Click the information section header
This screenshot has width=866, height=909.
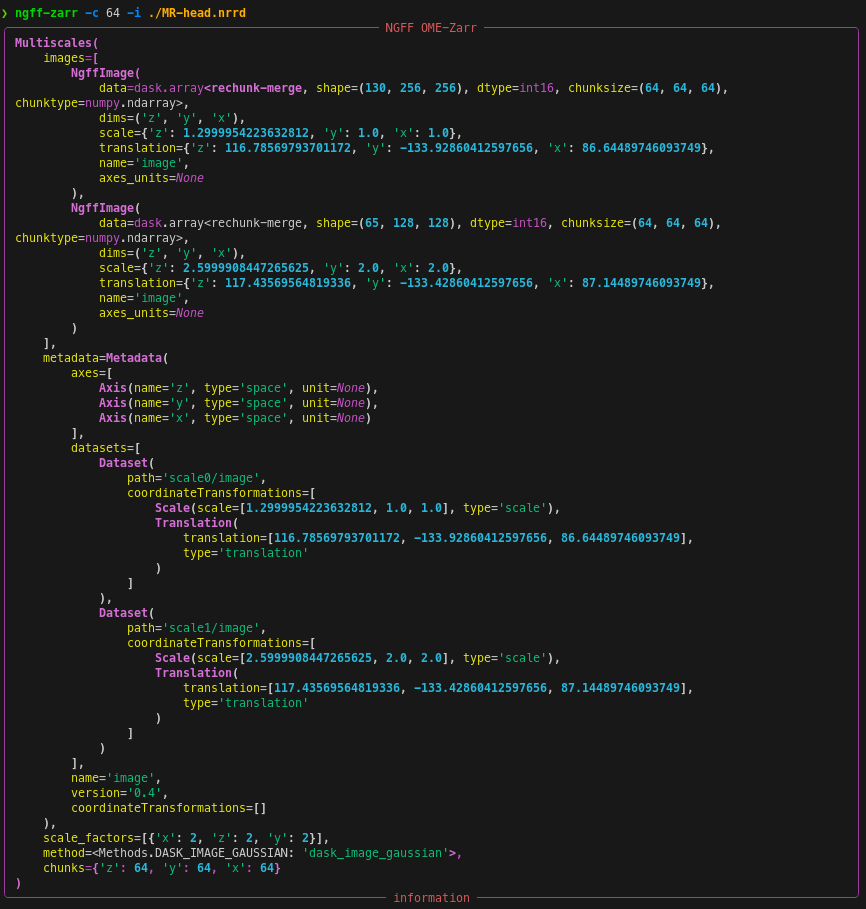431,897
